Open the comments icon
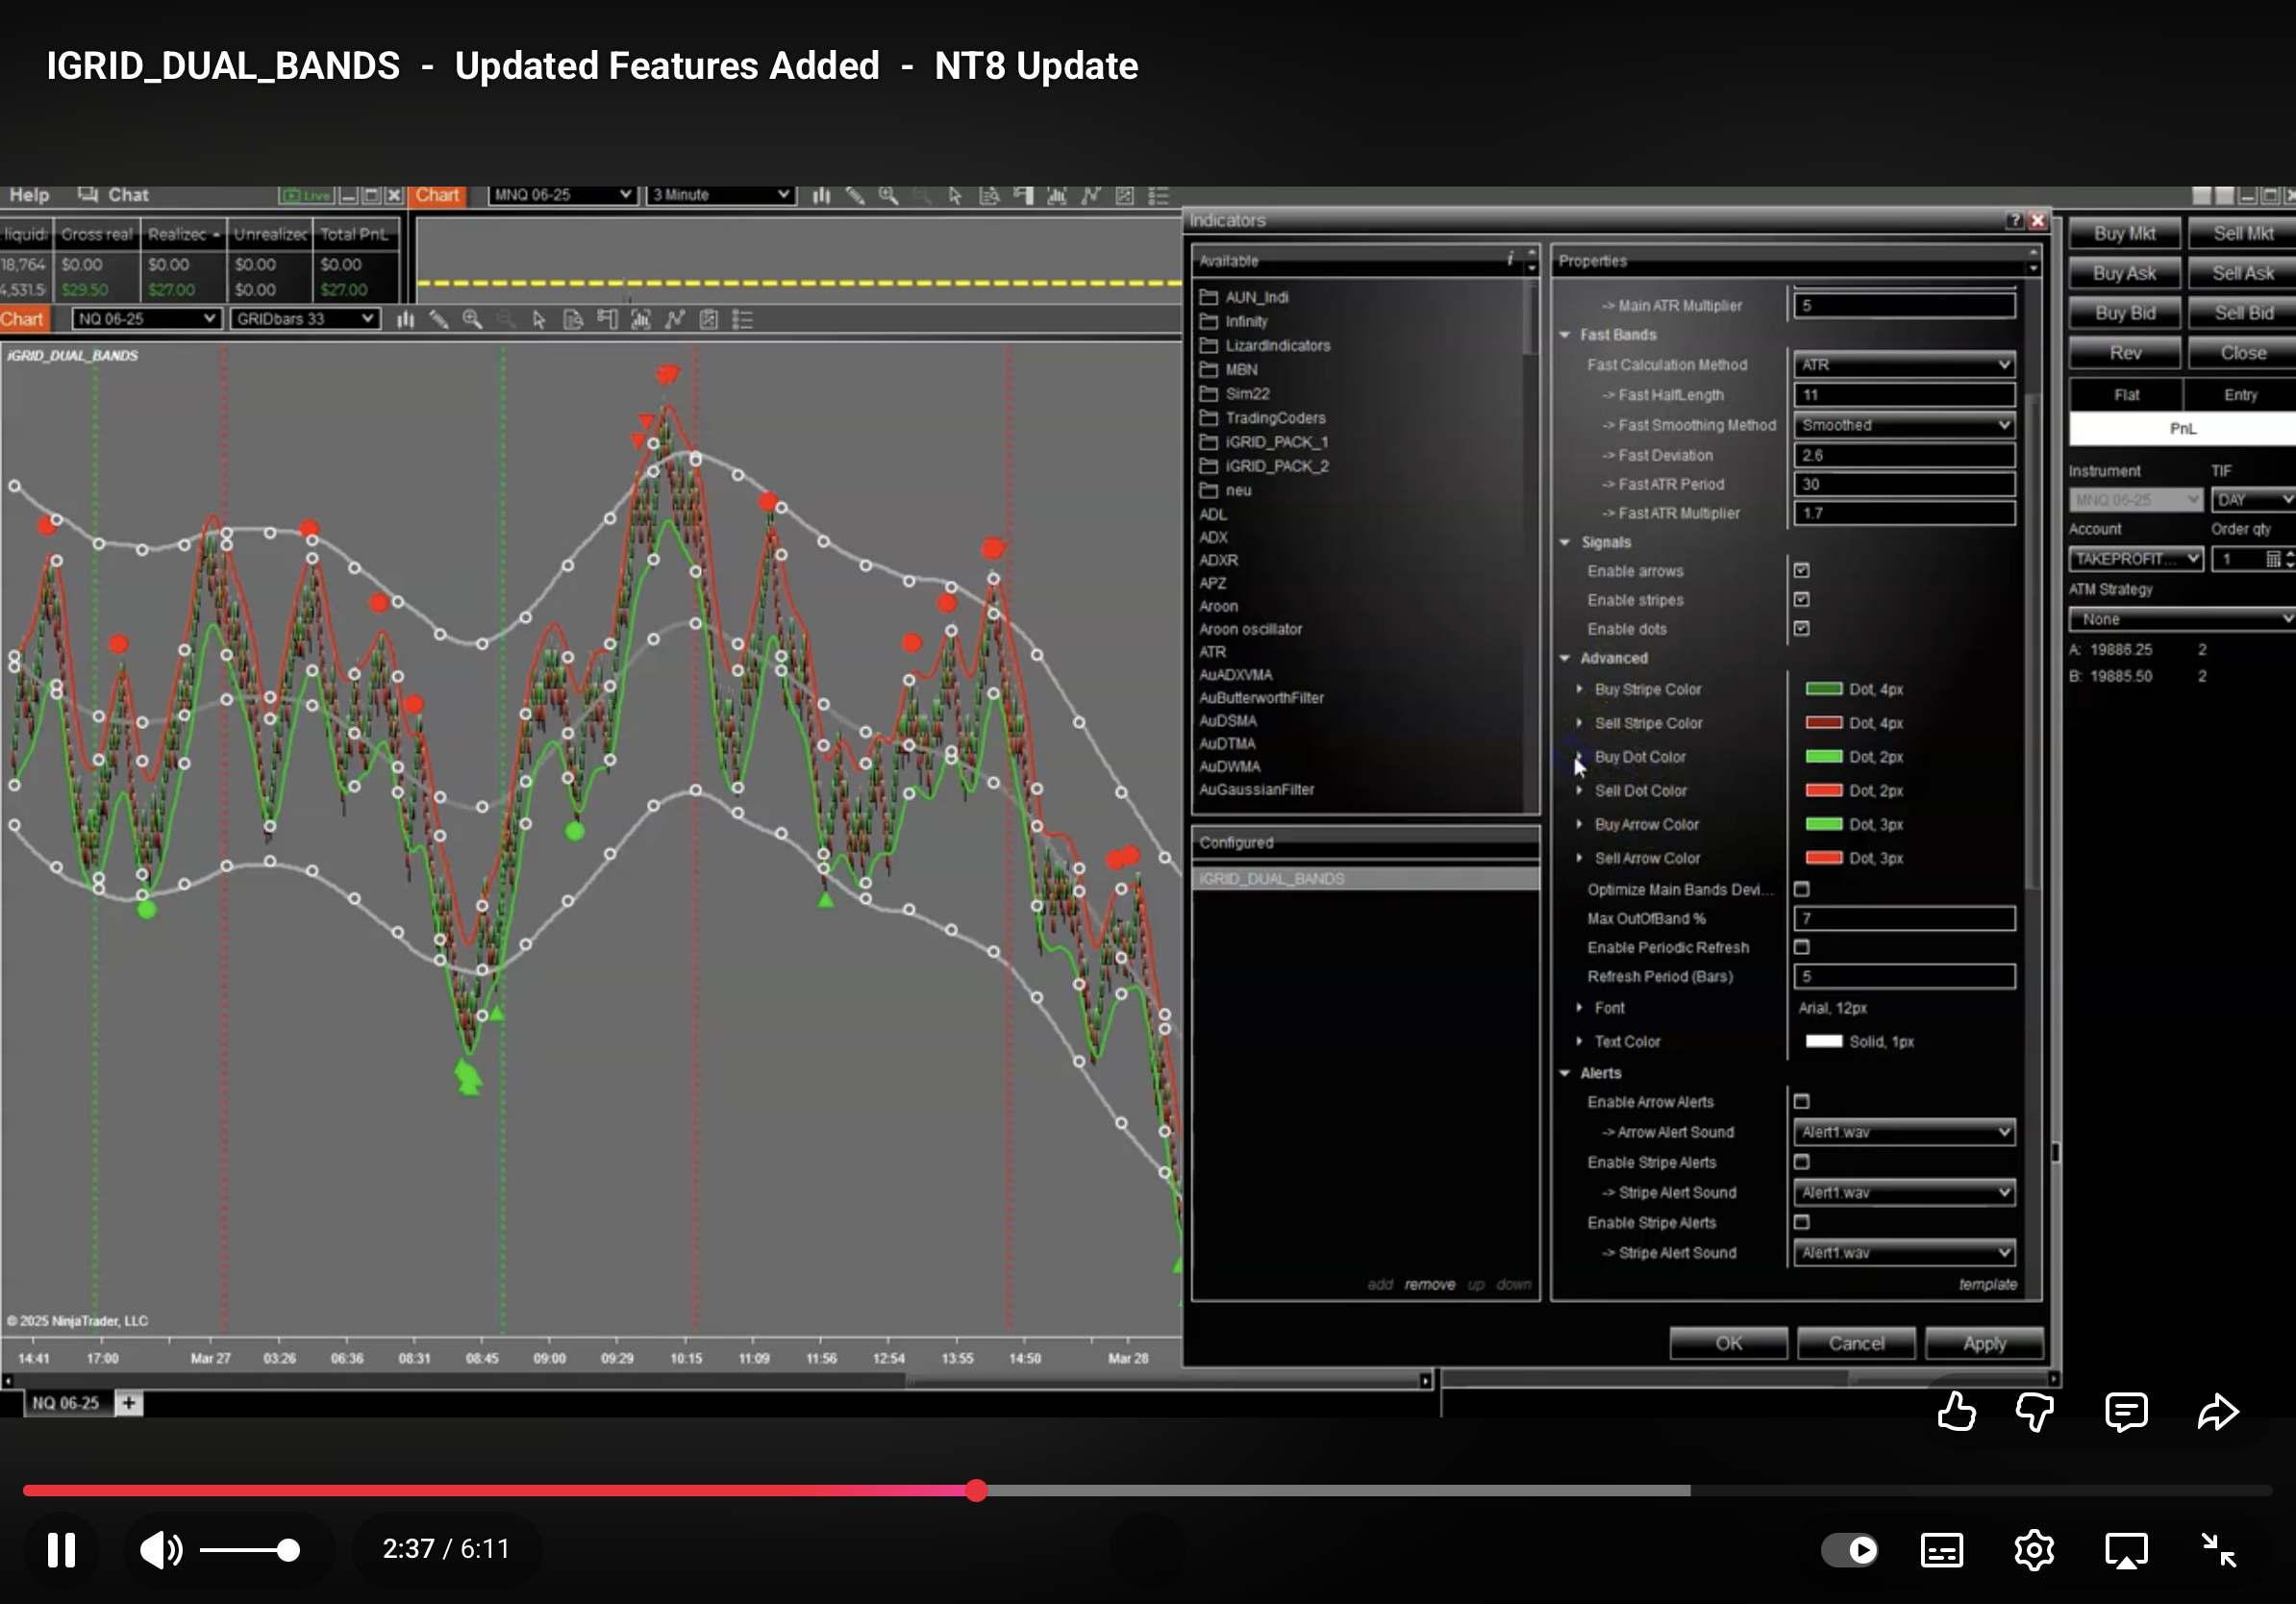 pyautogui.click(x=2125, y=1412)
